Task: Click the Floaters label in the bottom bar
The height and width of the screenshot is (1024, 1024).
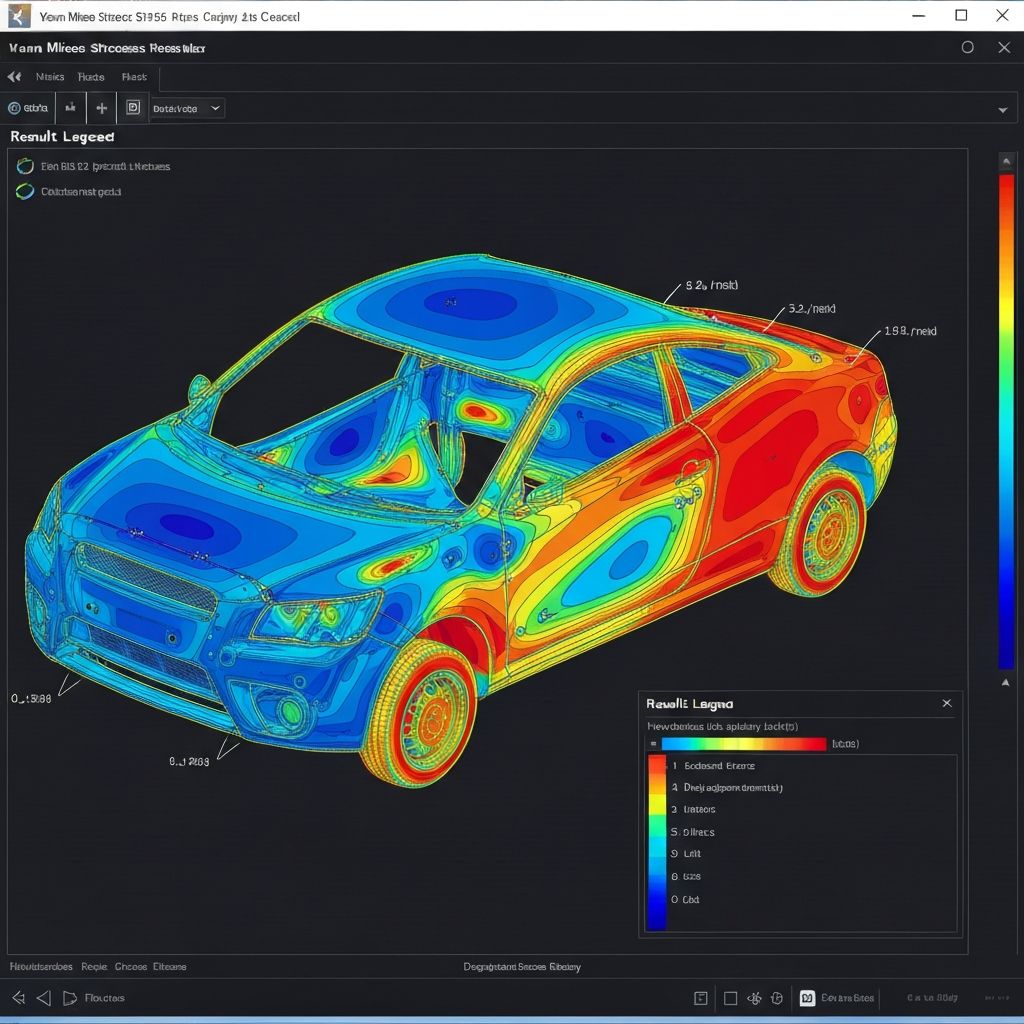Action: pos(103,997)
